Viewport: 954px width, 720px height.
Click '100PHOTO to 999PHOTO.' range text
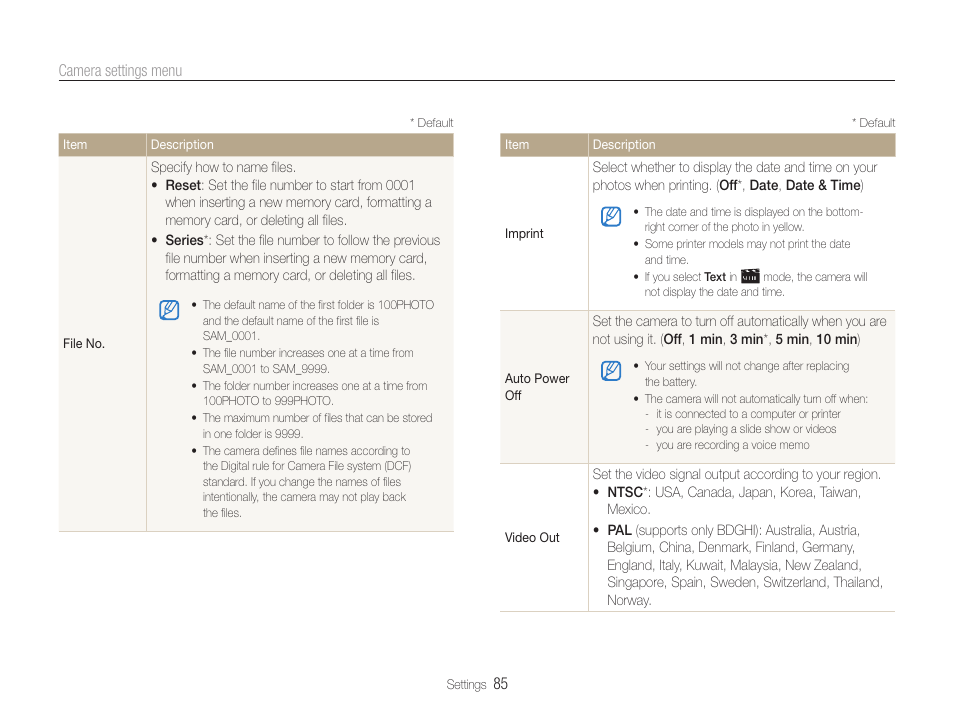[268, 401]
